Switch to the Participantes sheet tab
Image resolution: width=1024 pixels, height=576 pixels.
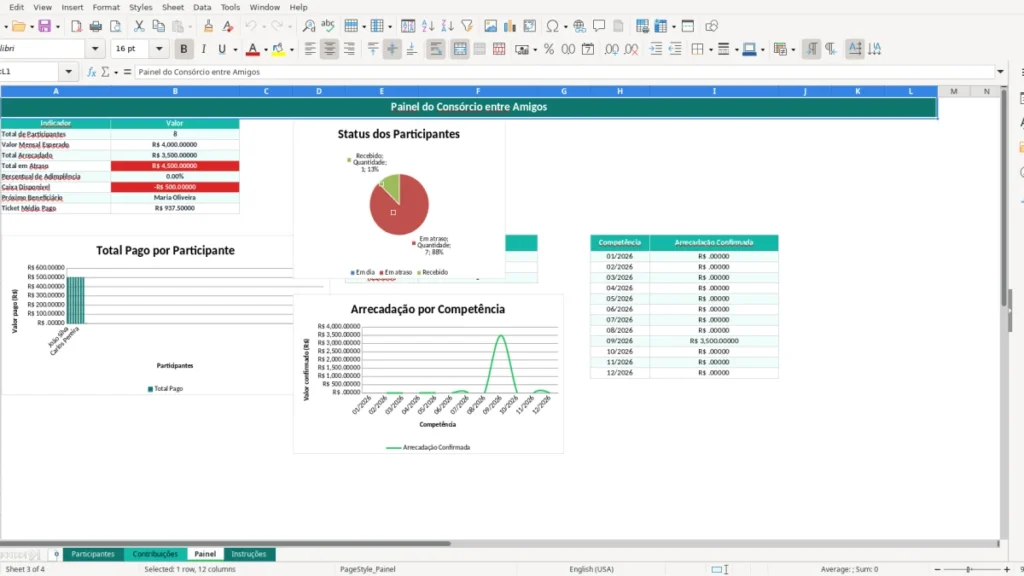pyautogui.click(x=93, y=554)
